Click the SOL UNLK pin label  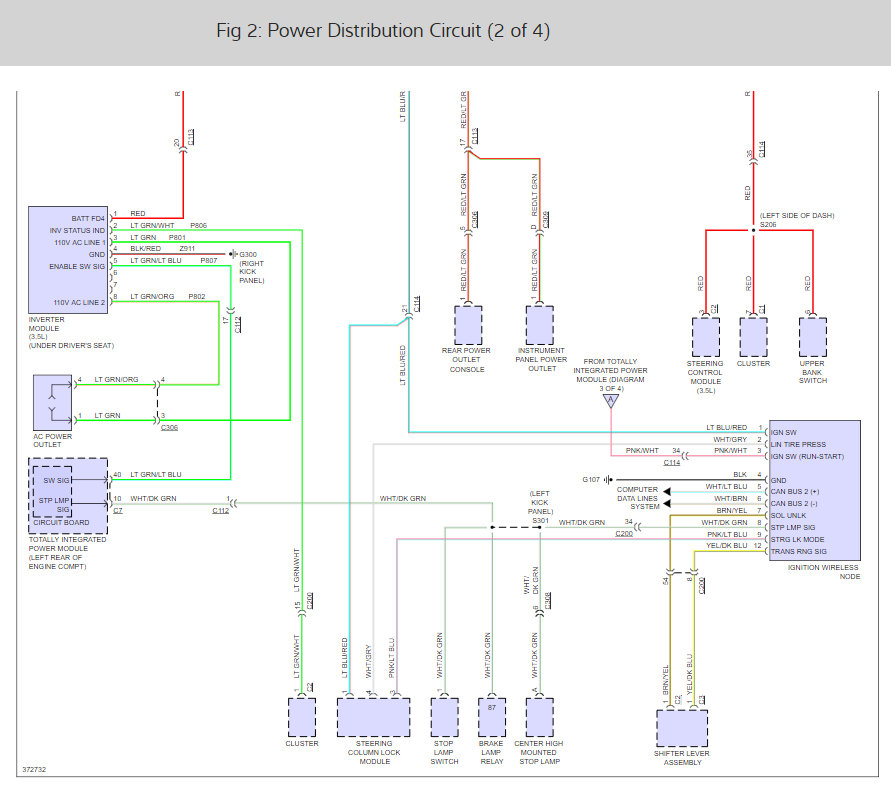point(788,515)
